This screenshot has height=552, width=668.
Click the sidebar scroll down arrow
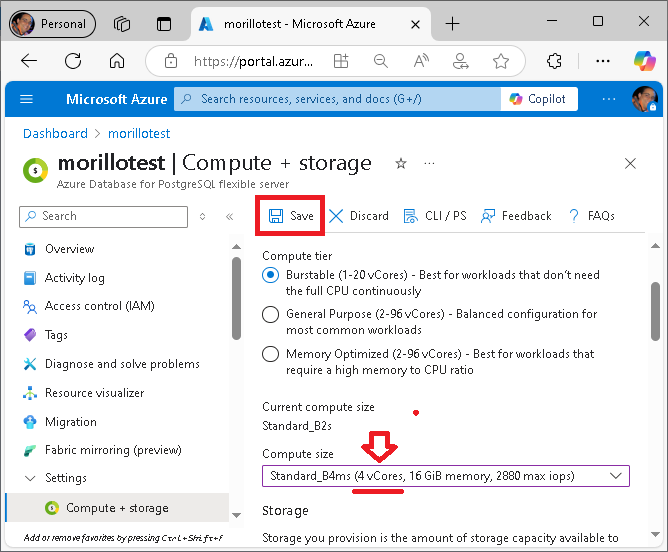click(236, 515)
